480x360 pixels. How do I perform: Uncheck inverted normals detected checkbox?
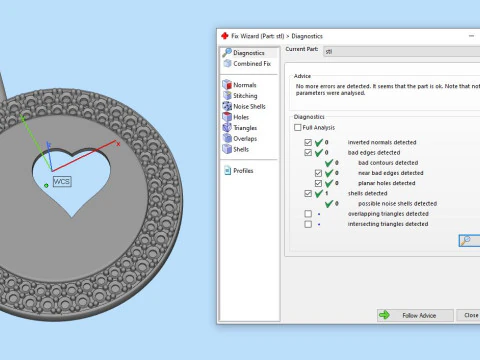coord(308,142)
